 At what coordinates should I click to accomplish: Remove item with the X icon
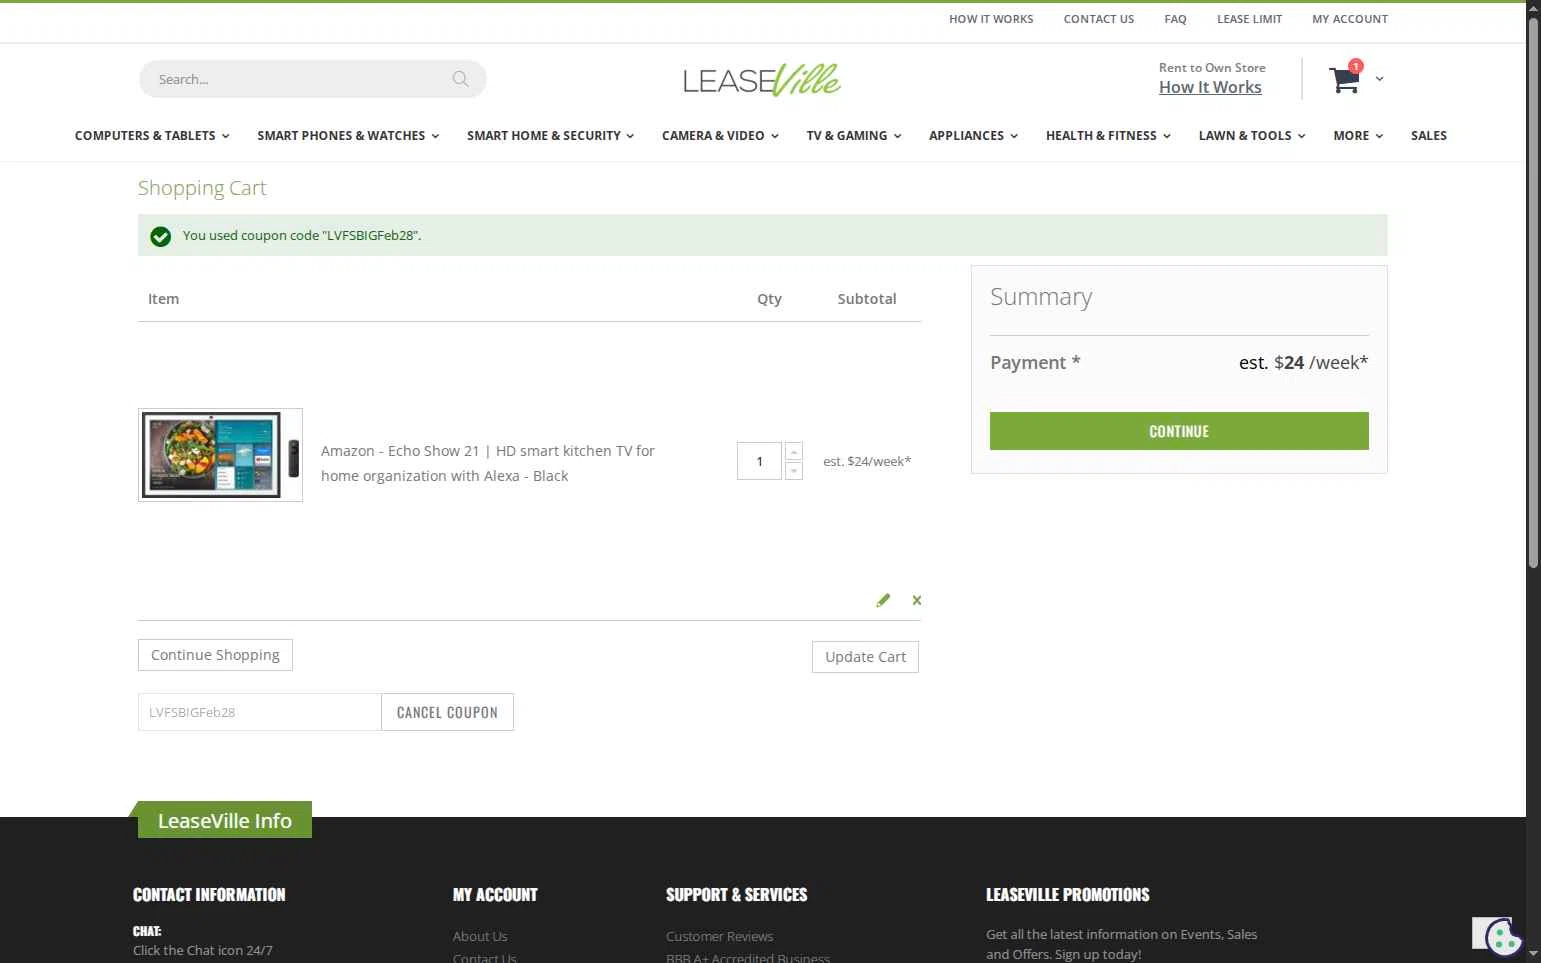(x=917, y=600)
